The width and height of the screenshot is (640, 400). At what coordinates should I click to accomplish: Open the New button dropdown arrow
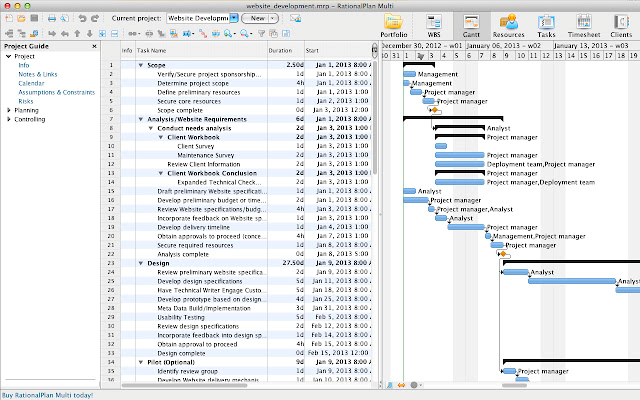pyautogui.click(x=273, y=18)
